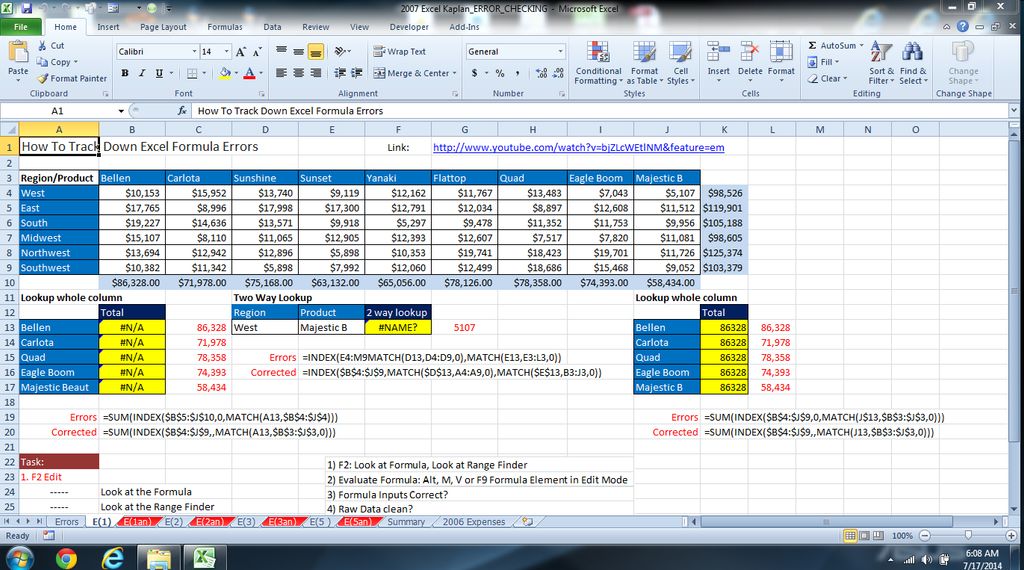The image size is (1024, 570).
Task: Select the Summary worksheet tab
Action: [x=406, y=522]
